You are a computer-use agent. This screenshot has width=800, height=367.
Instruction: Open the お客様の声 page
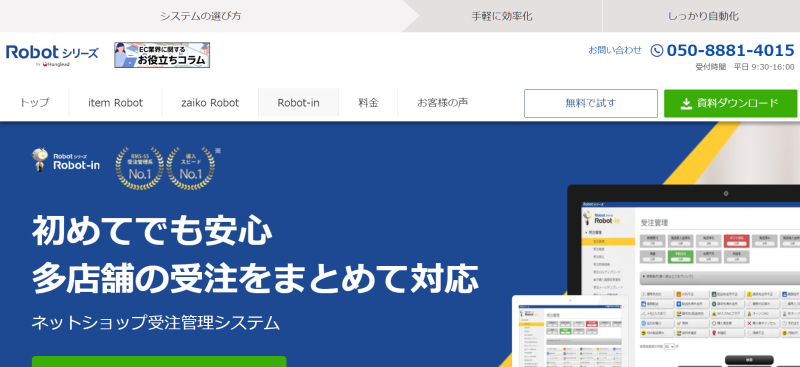[x=442, y=103]
